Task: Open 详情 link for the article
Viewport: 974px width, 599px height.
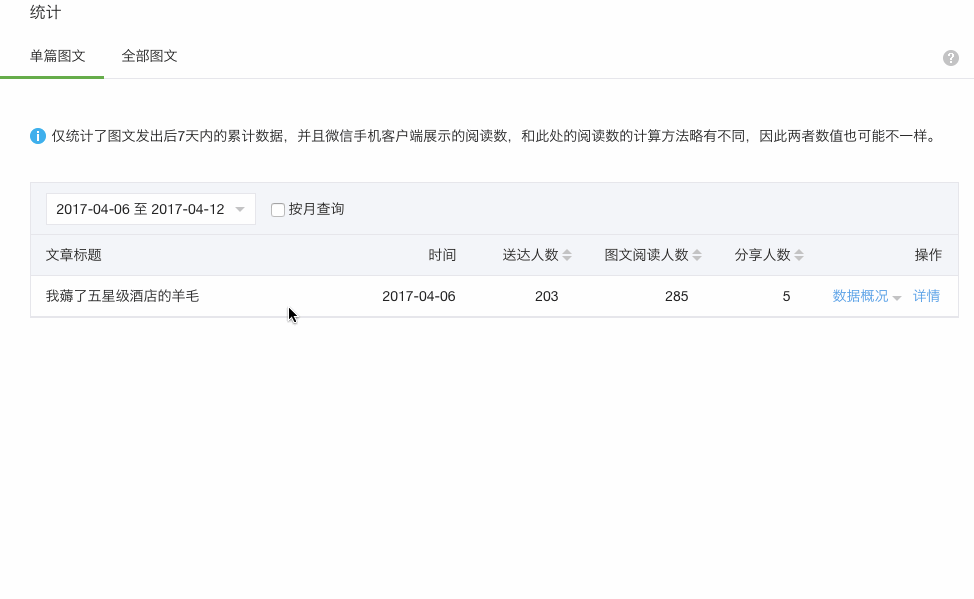Action: [926, 296]
